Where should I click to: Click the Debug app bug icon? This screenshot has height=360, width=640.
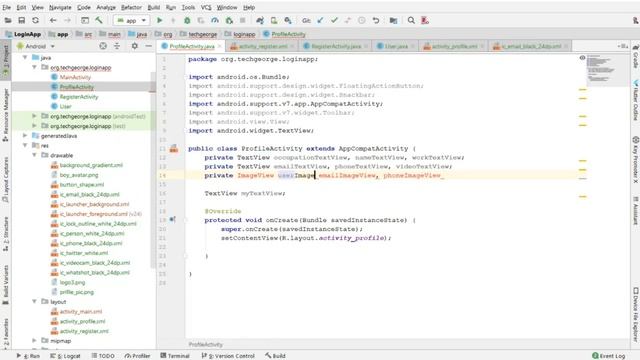[187, 20]
